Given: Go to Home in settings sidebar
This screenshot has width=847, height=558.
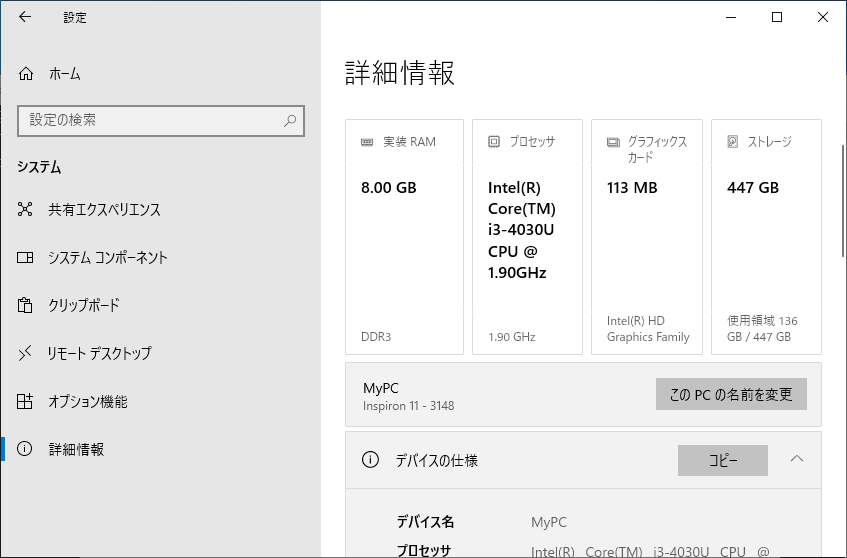Looking at the screenshot, I should click(26, 74).
